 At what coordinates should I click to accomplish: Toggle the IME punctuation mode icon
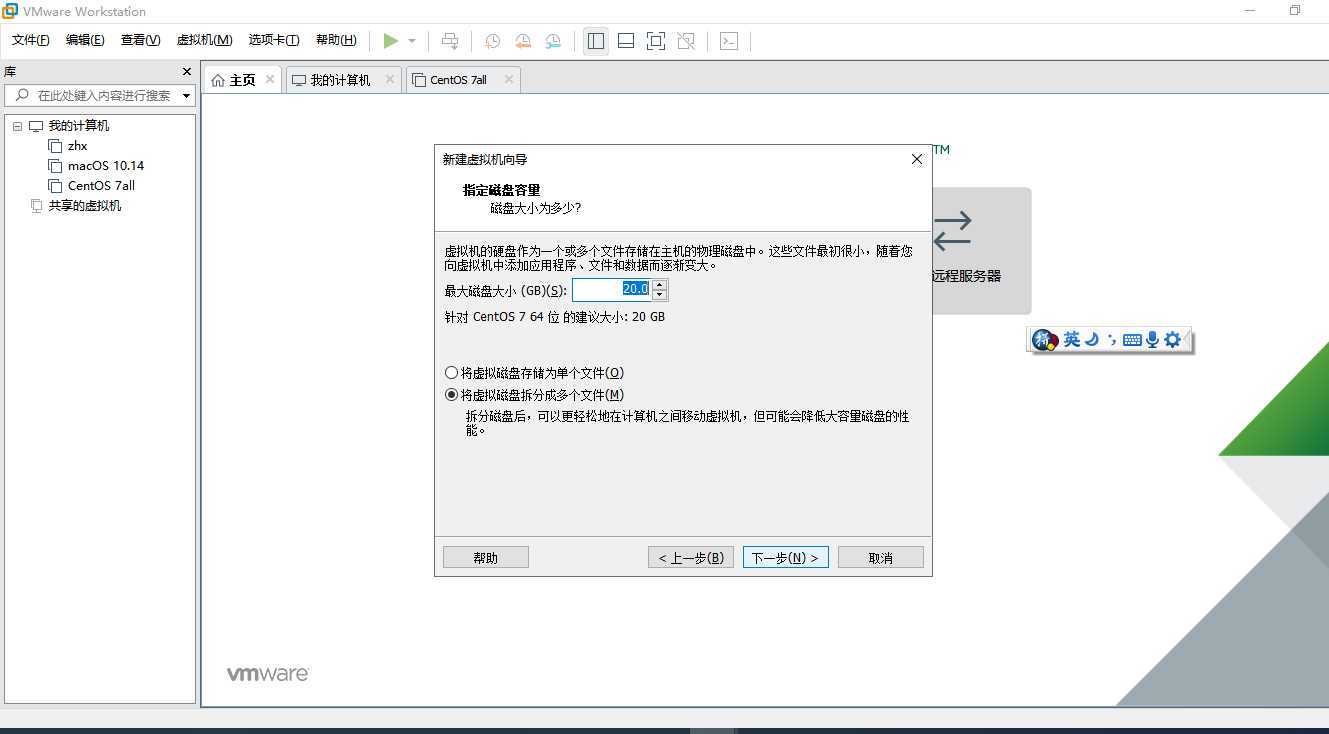pos(1111,340)
